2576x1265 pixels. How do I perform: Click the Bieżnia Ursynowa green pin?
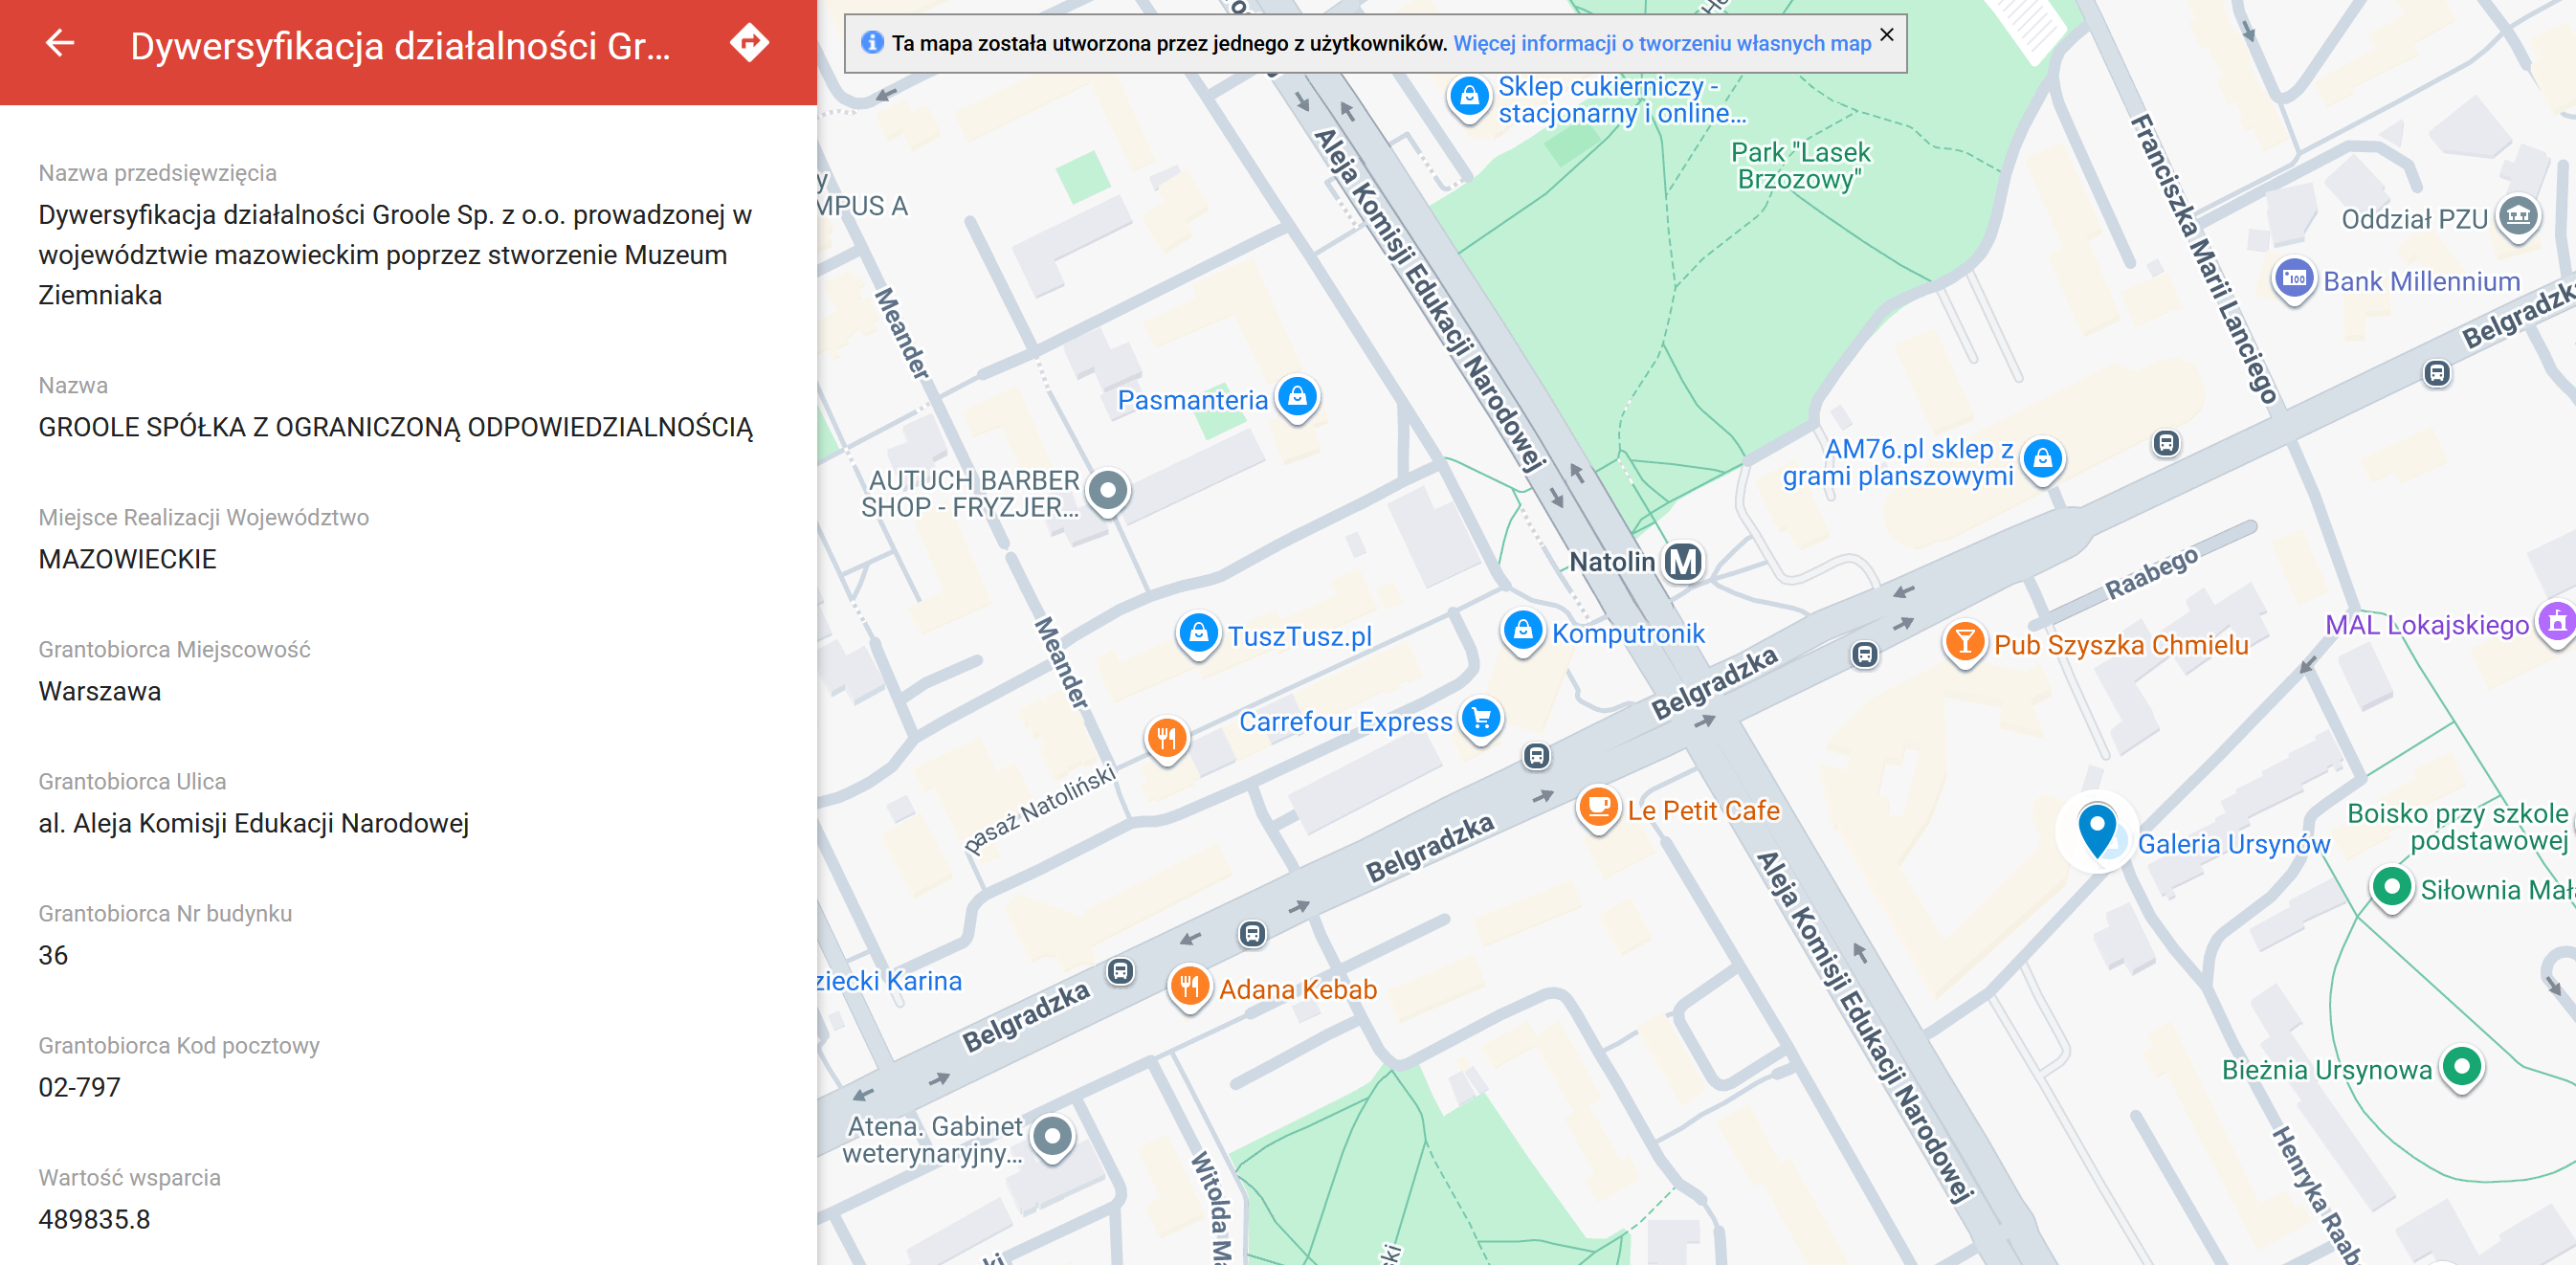[x=2462, y=1066]
